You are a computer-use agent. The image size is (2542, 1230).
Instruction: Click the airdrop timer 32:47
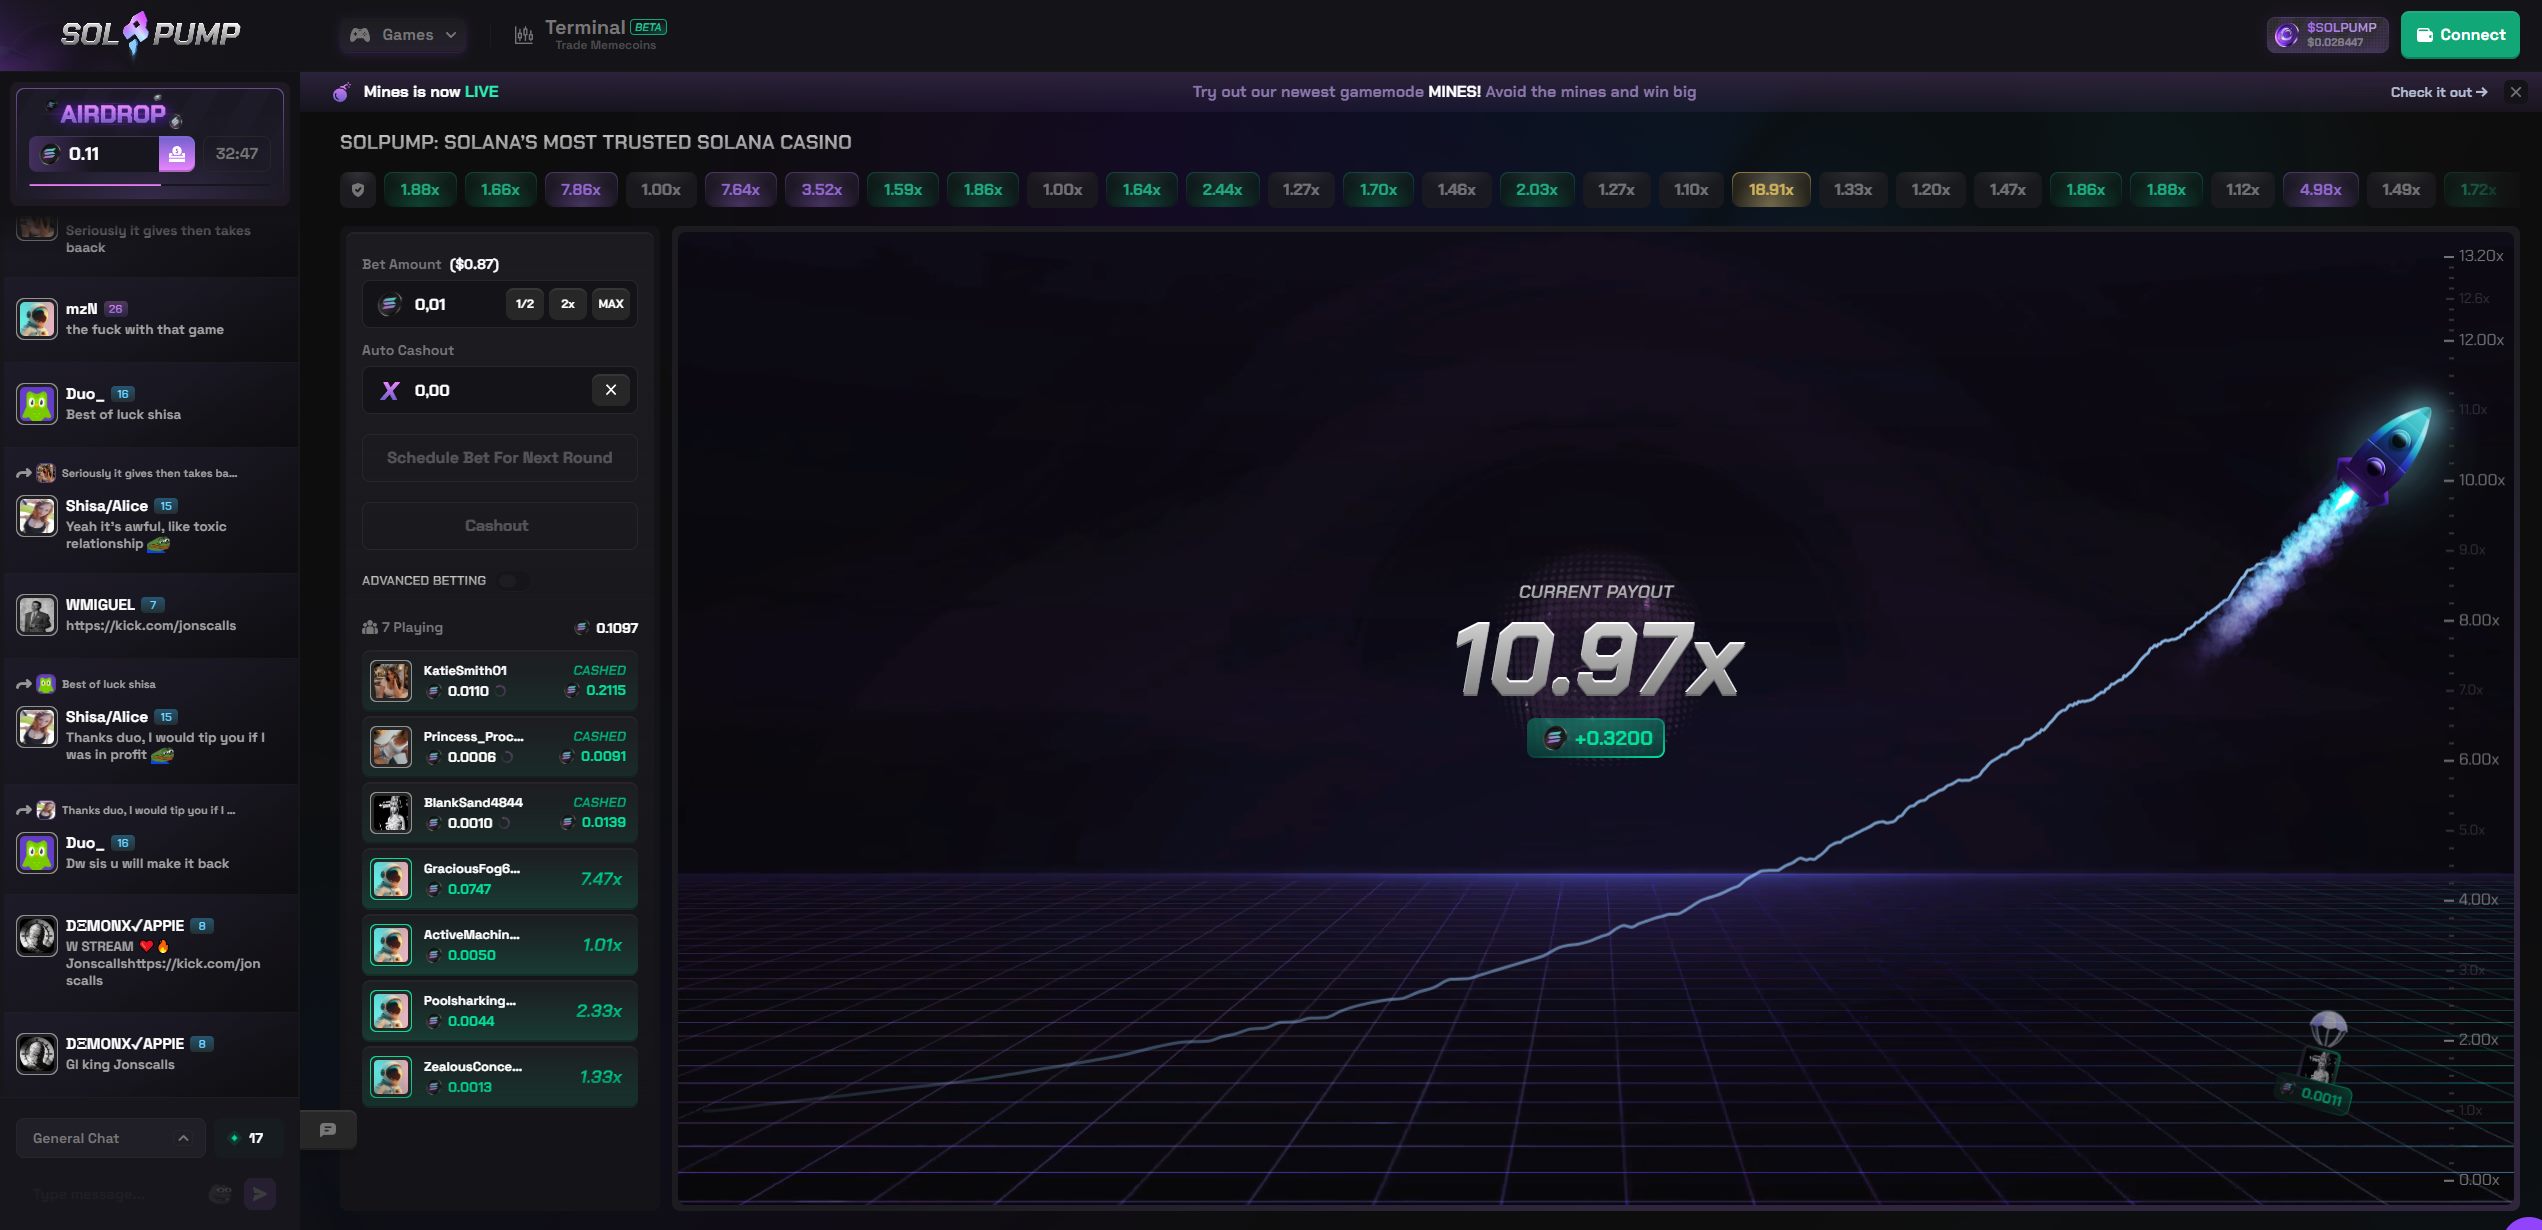[237, 154]
